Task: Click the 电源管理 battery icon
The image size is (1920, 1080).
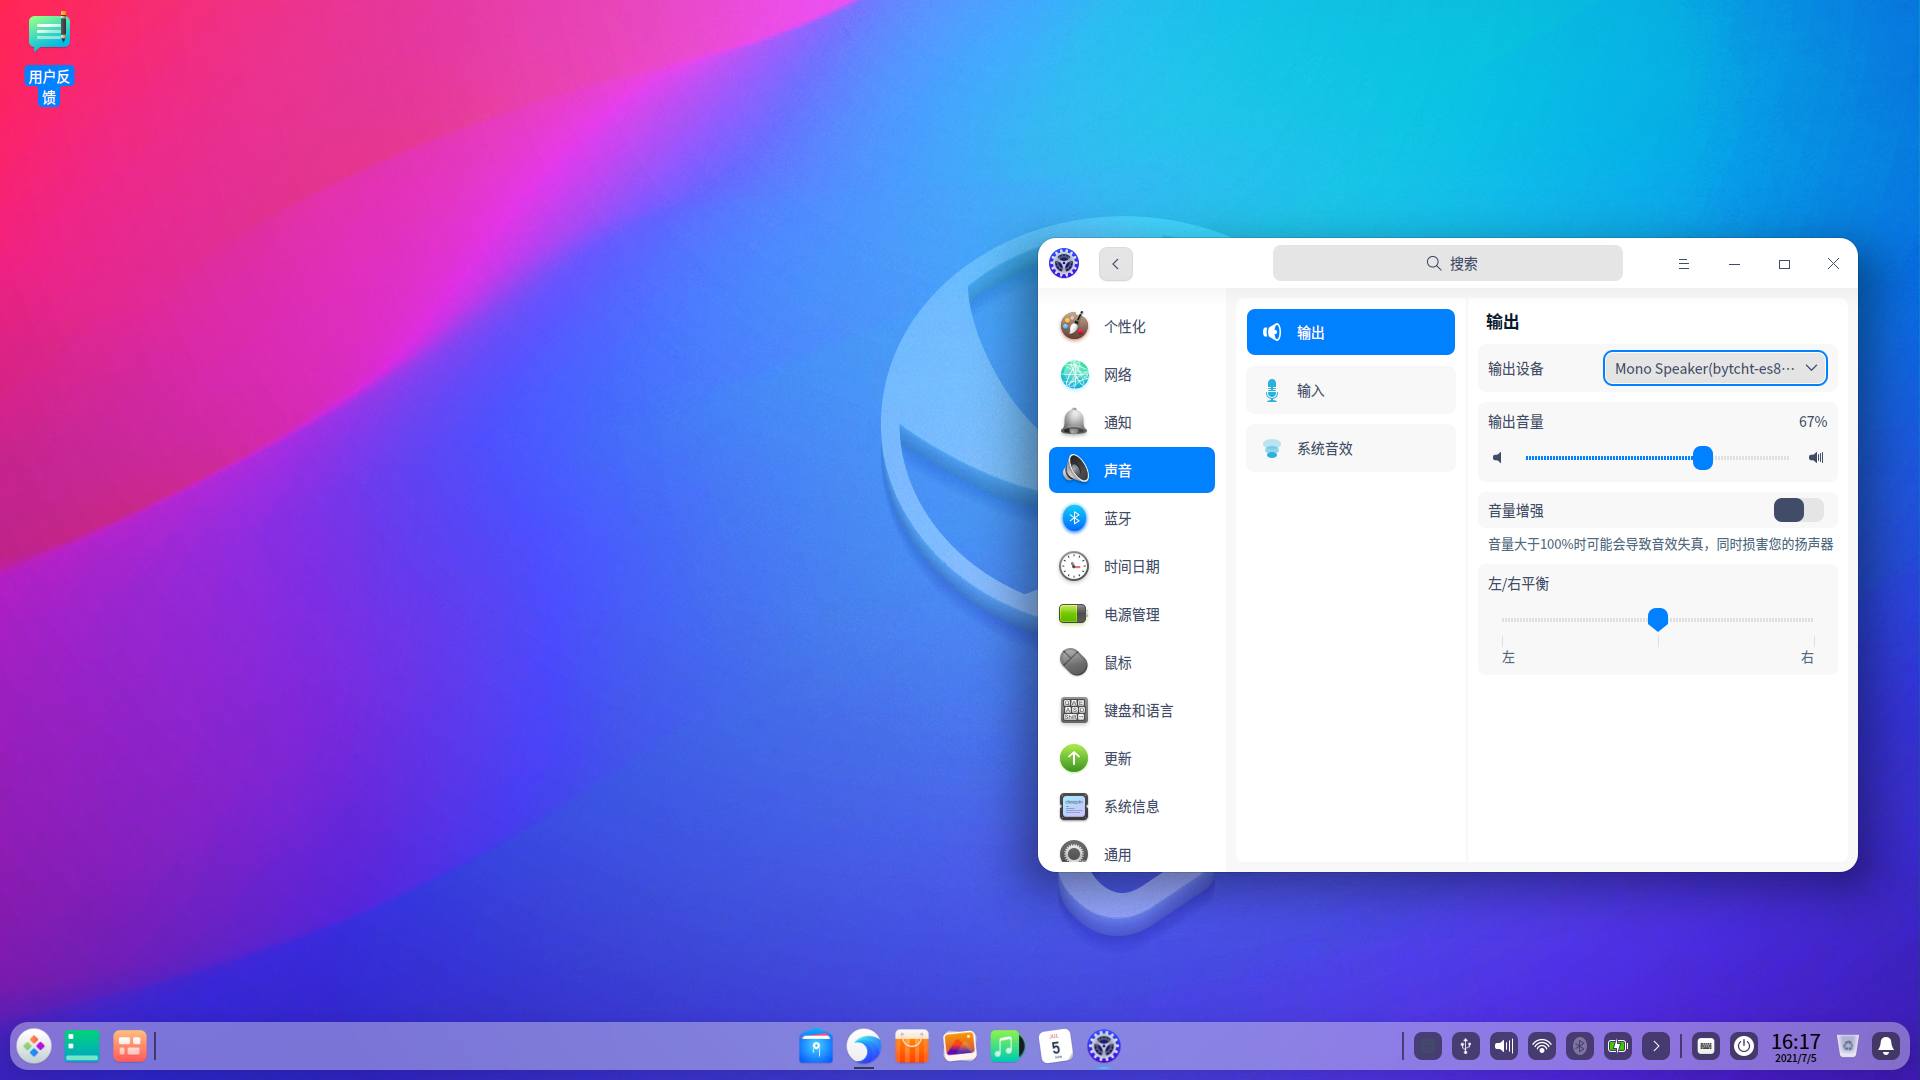Action: 1074,614
